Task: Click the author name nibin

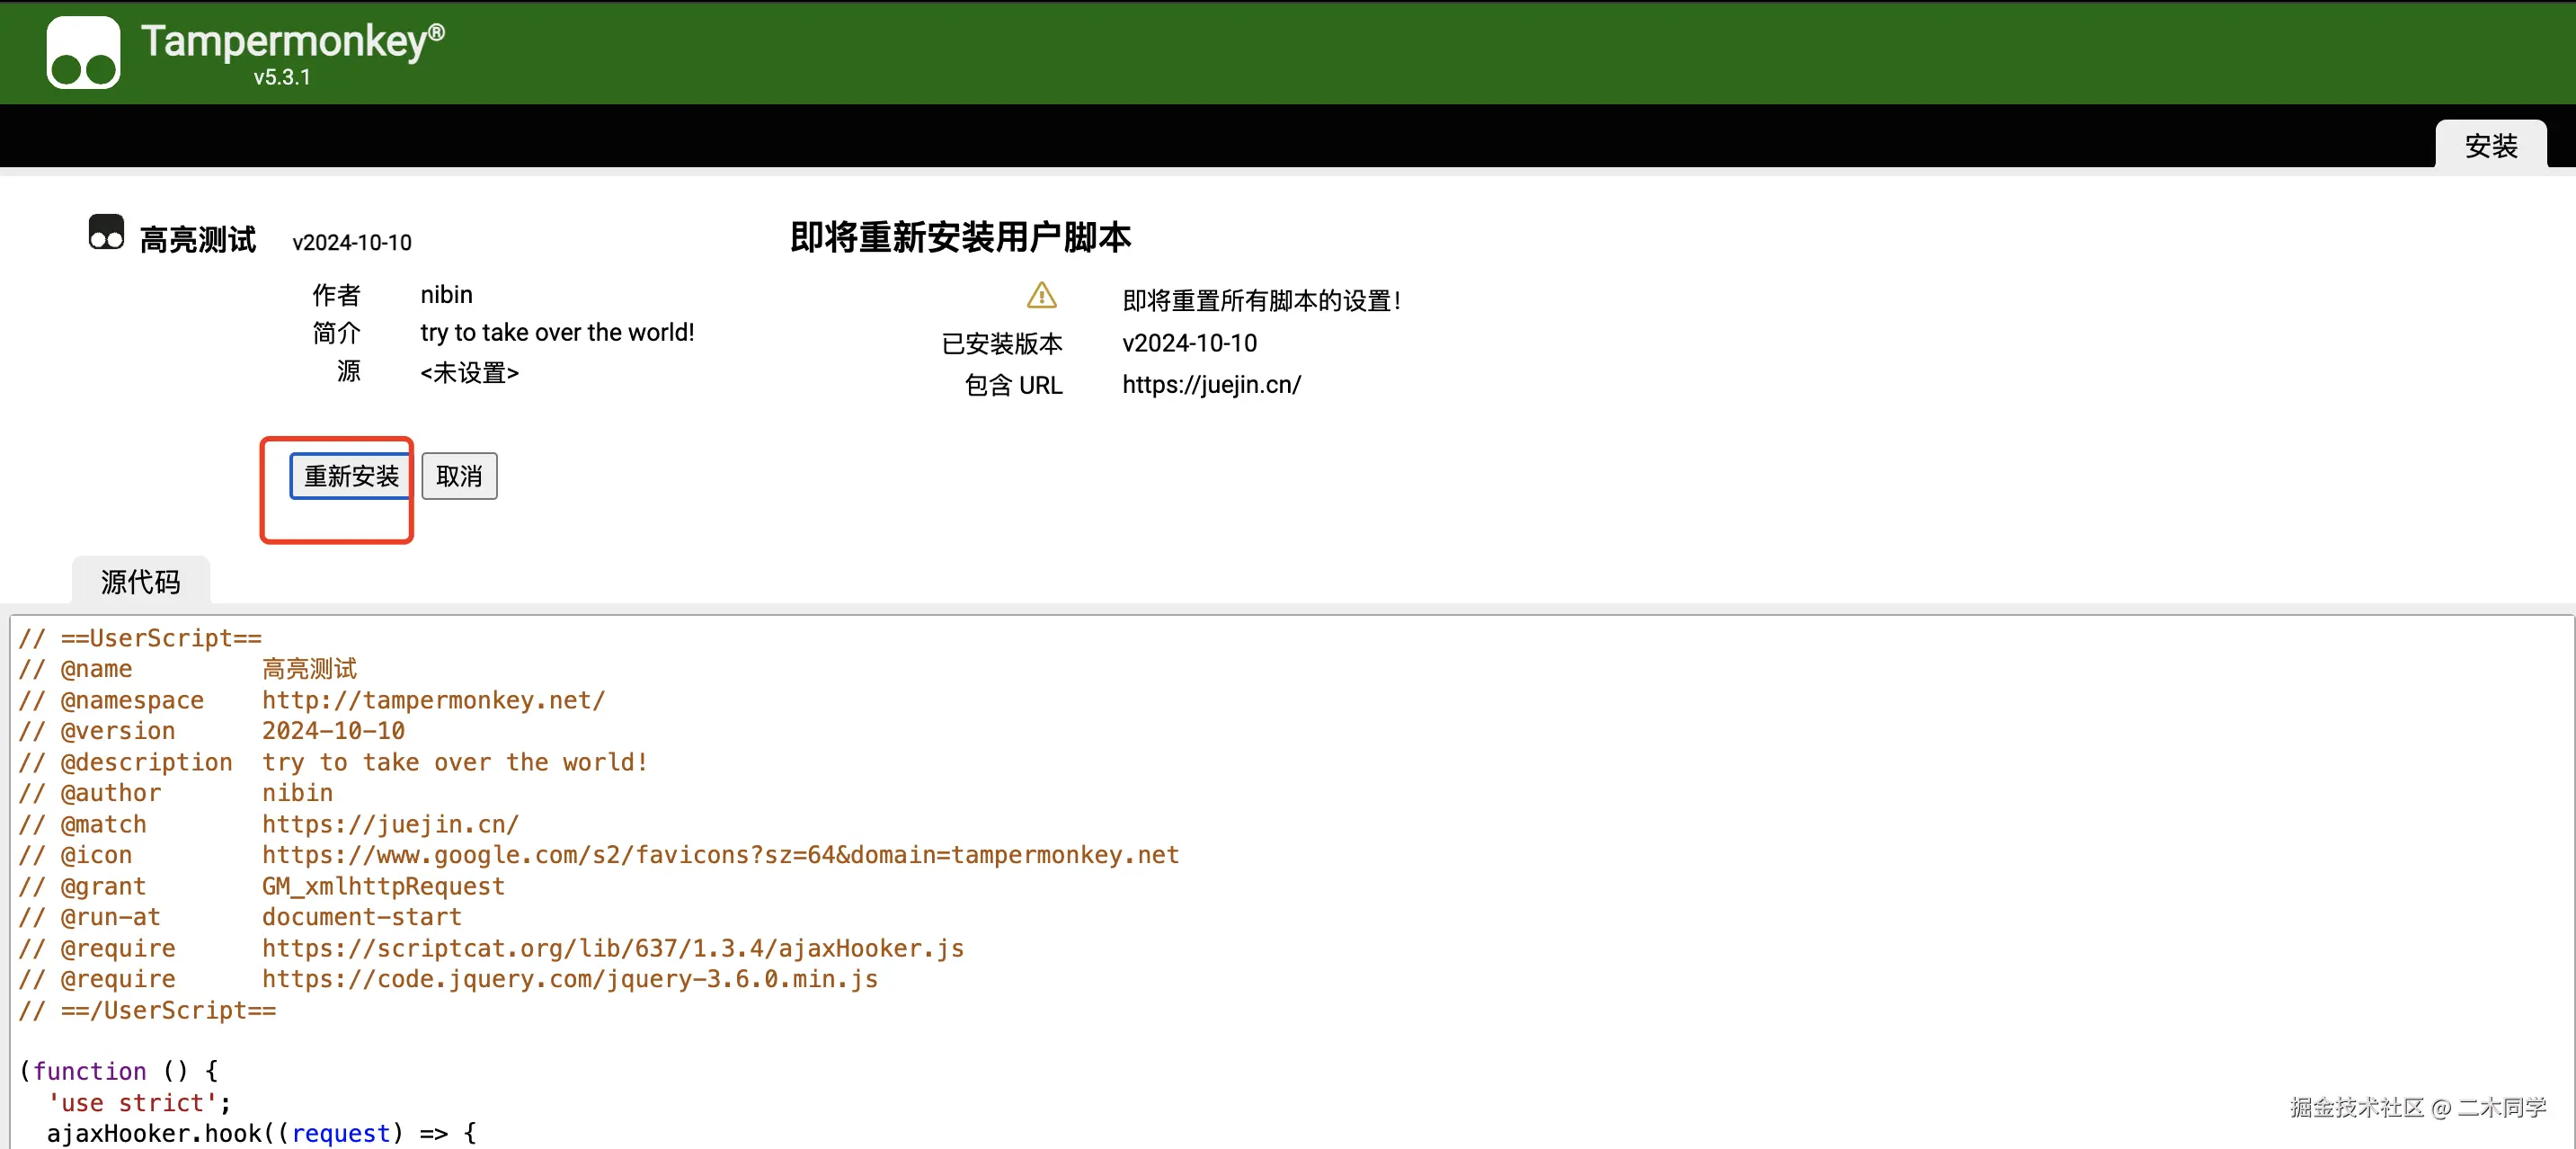Action: [x=446, y=295]
